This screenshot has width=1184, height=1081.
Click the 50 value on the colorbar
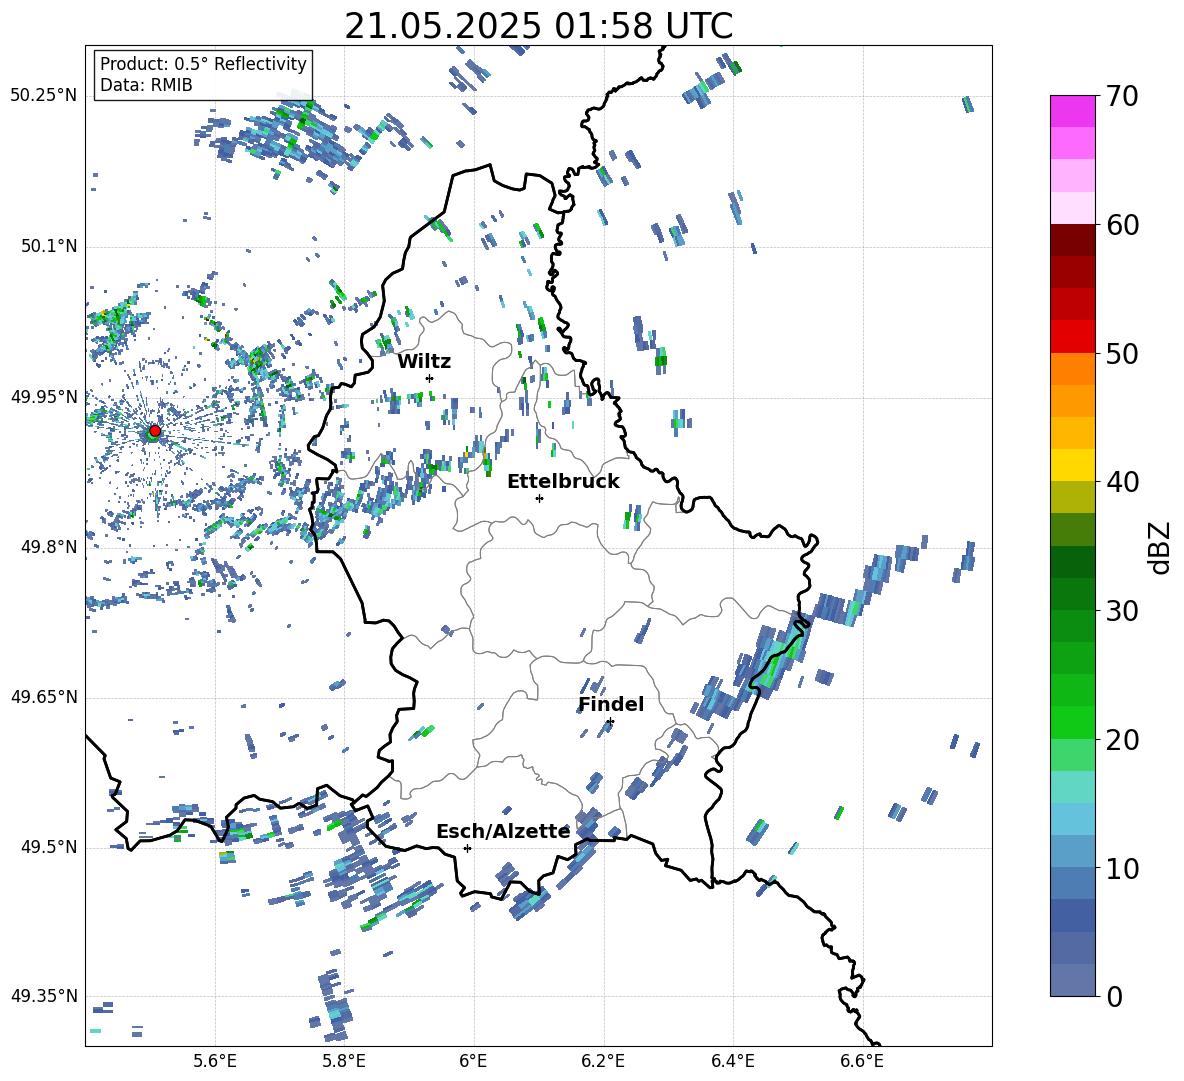click(1122, 353)
